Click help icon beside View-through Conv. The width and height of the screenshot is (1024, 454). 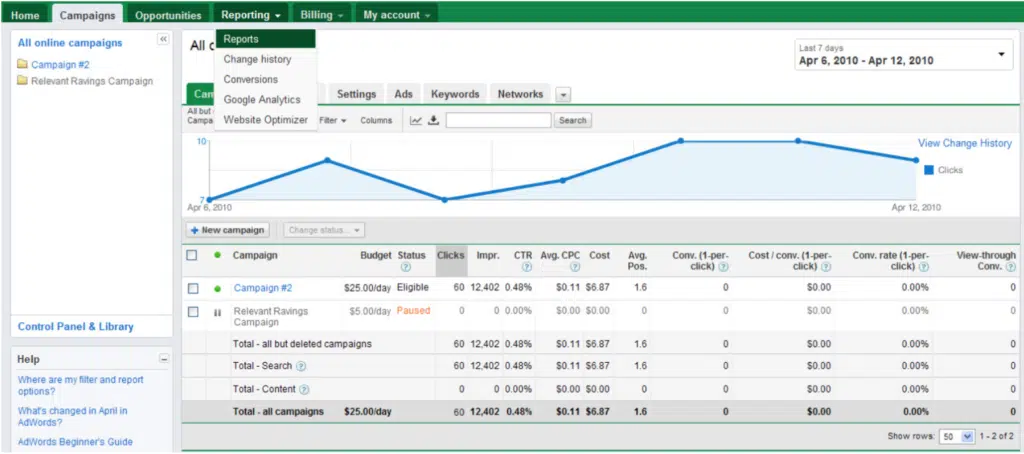(x=1011, y=267)
